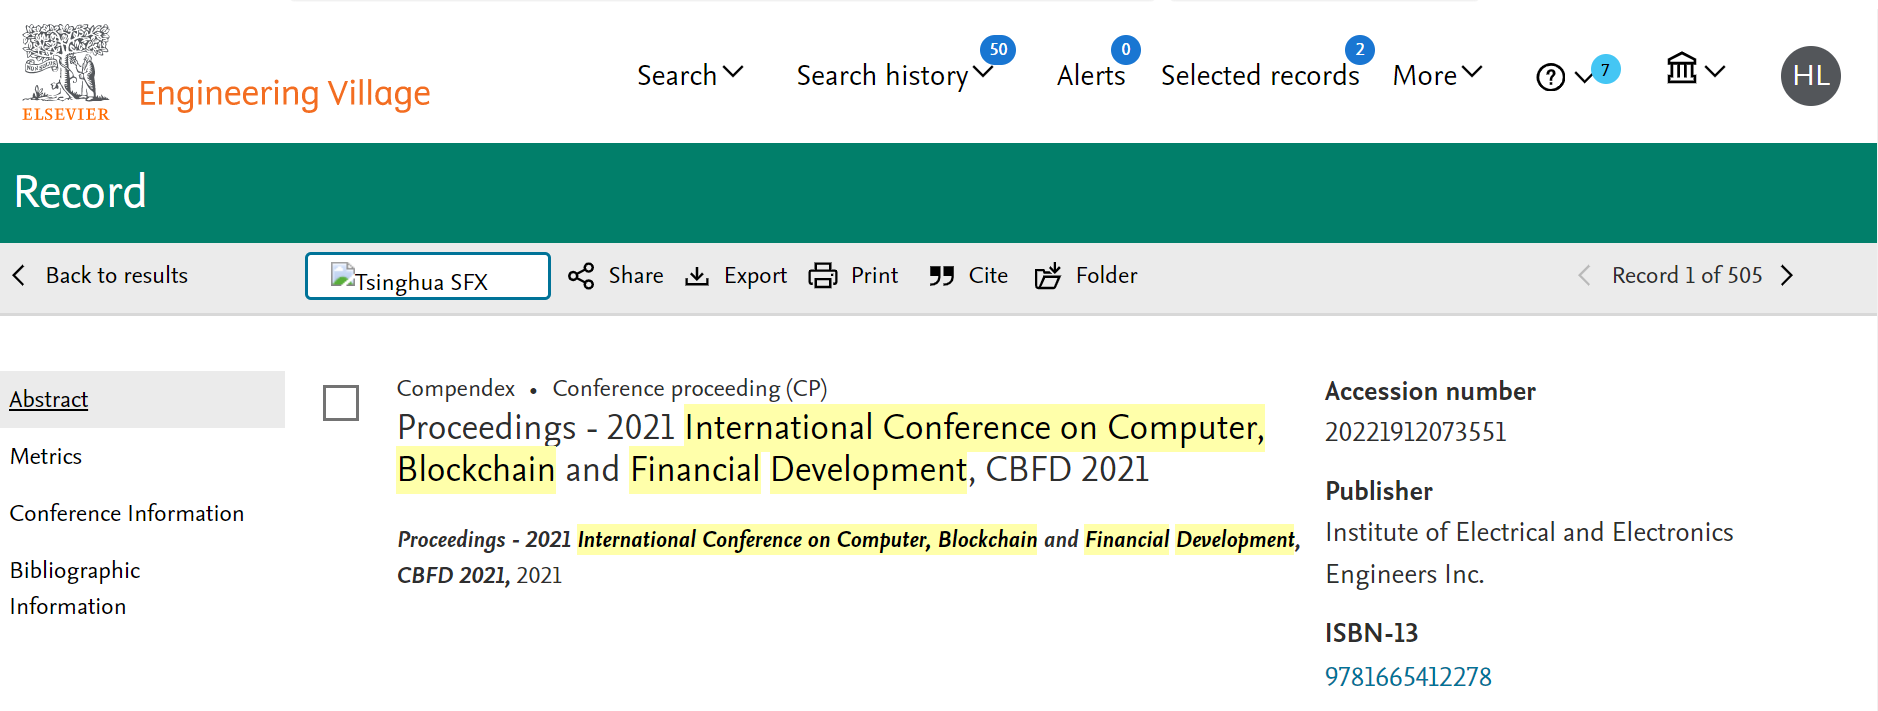Click the Cite label
Image resolution: width=1878 pixels, height=711 pixels.
988,275
